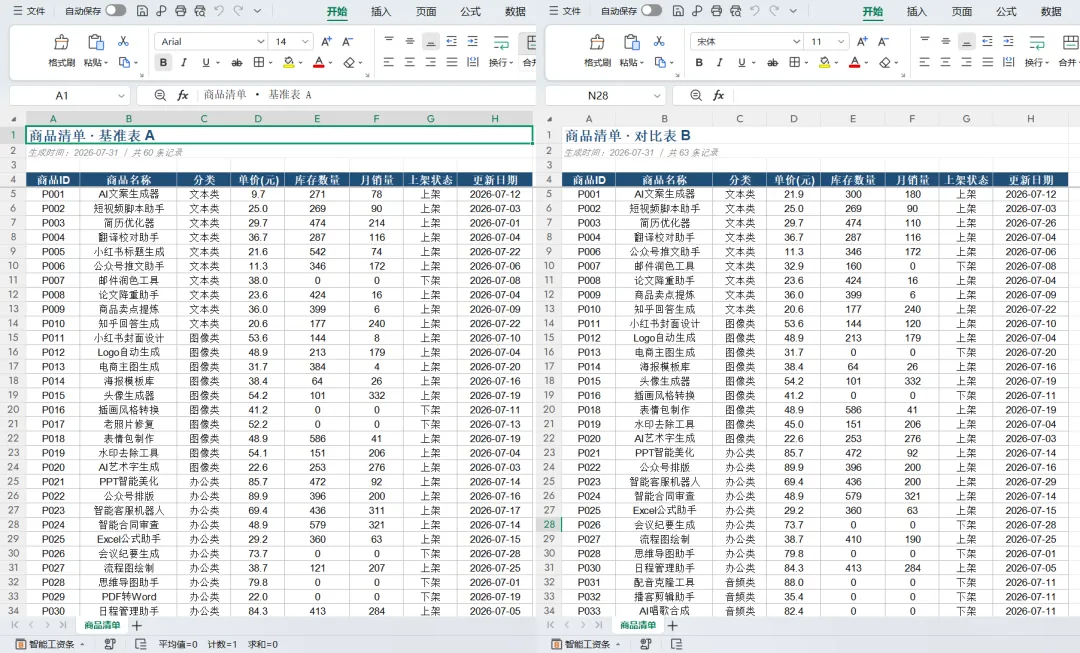Image resolution: width=1080 pixels, height=653 pixels.
Task: Add new sheet with plus in right window
Action: [672, 625]
